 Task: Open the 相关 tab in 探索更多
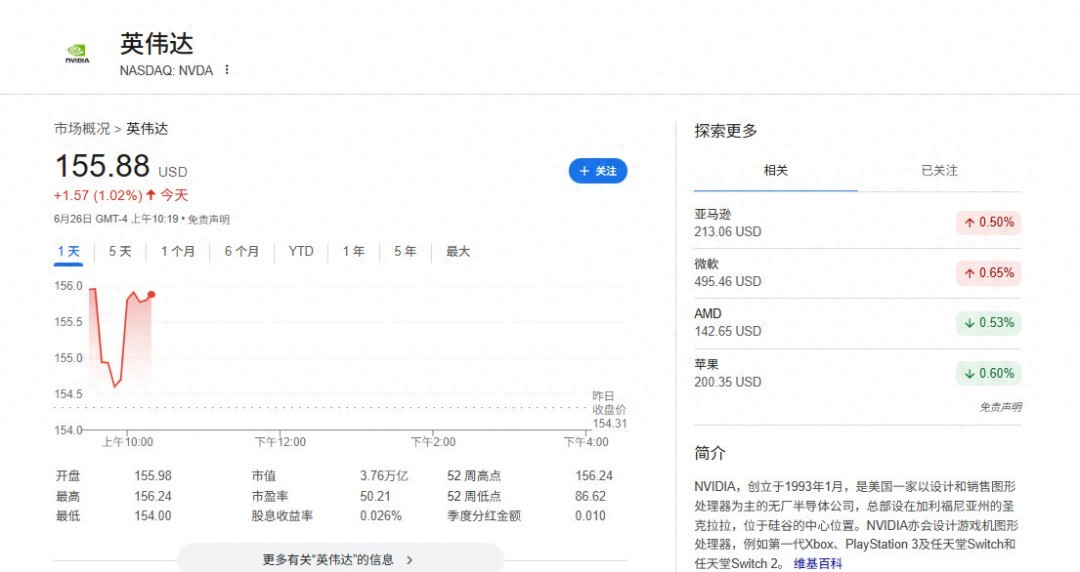tap(776, 170)
